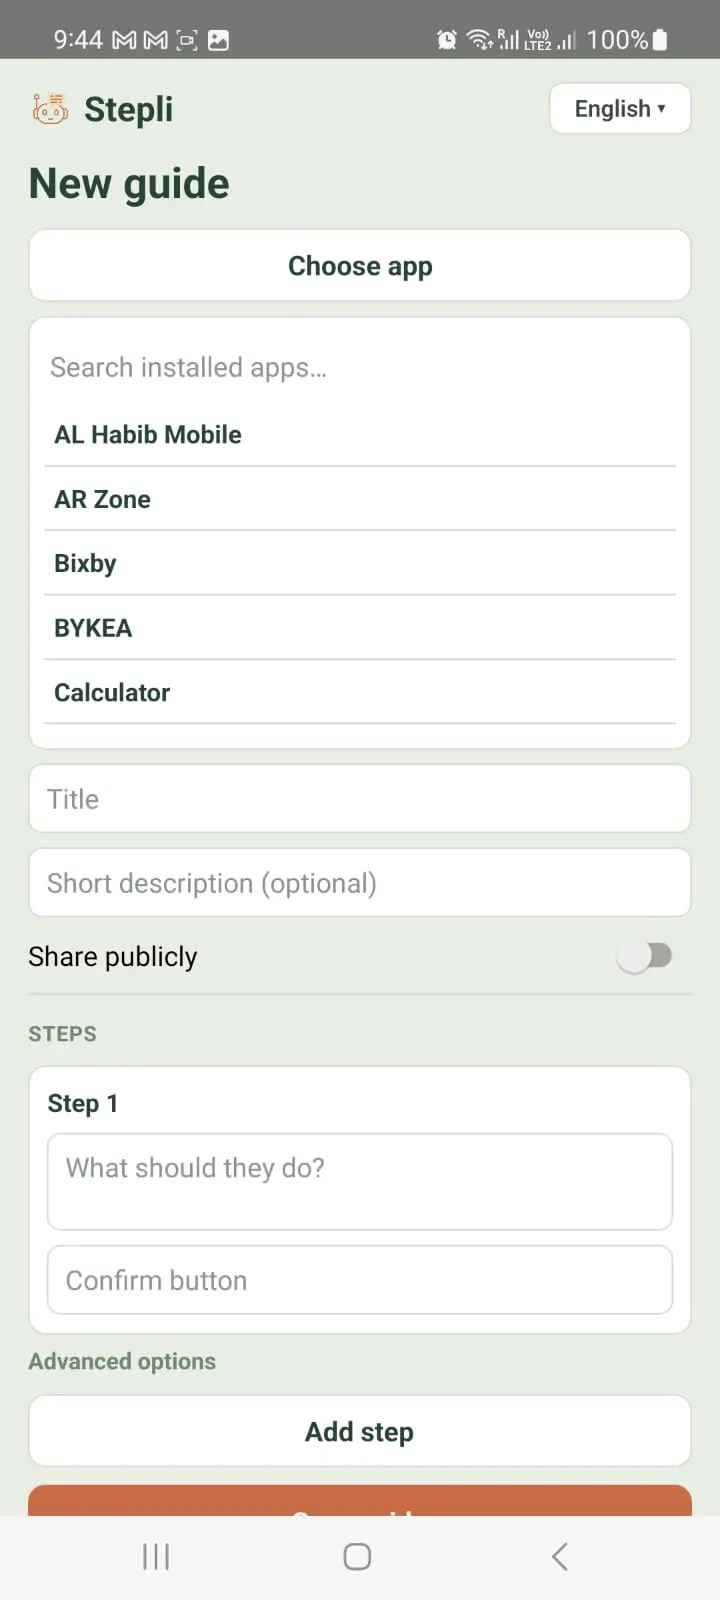
Task: Tap the orange button below Add step
Action: pyautogui.click(x=360, y=1501)
